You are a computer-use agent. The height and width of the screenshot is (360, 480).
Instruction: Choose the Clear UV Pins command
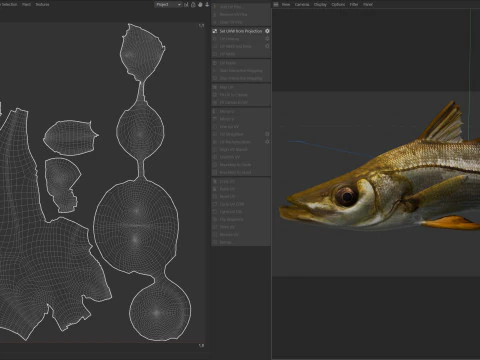coord(241,22)
